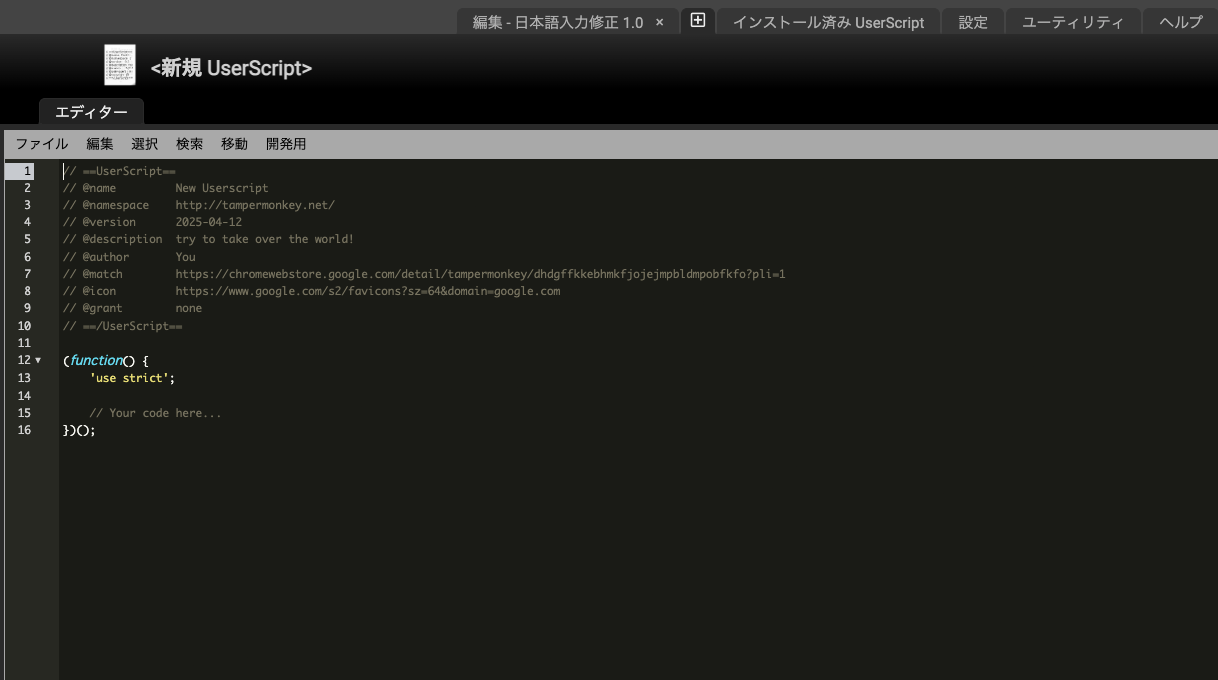Click author value 'You'

(186, 257)
